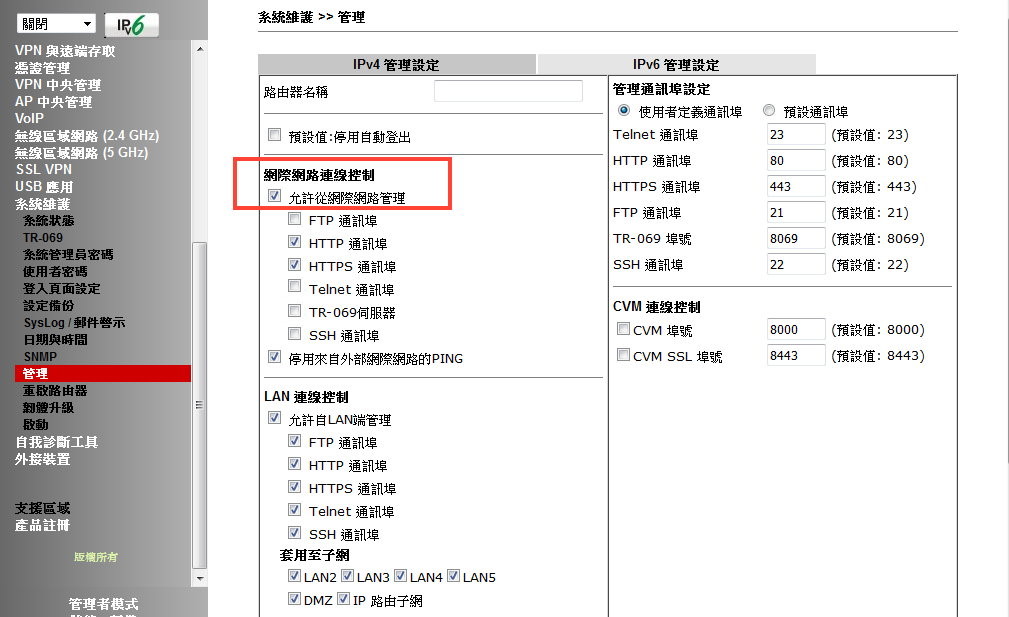Switch to IPv6 管理設定 tab
Screen dimensions: 1009x617
676,65
